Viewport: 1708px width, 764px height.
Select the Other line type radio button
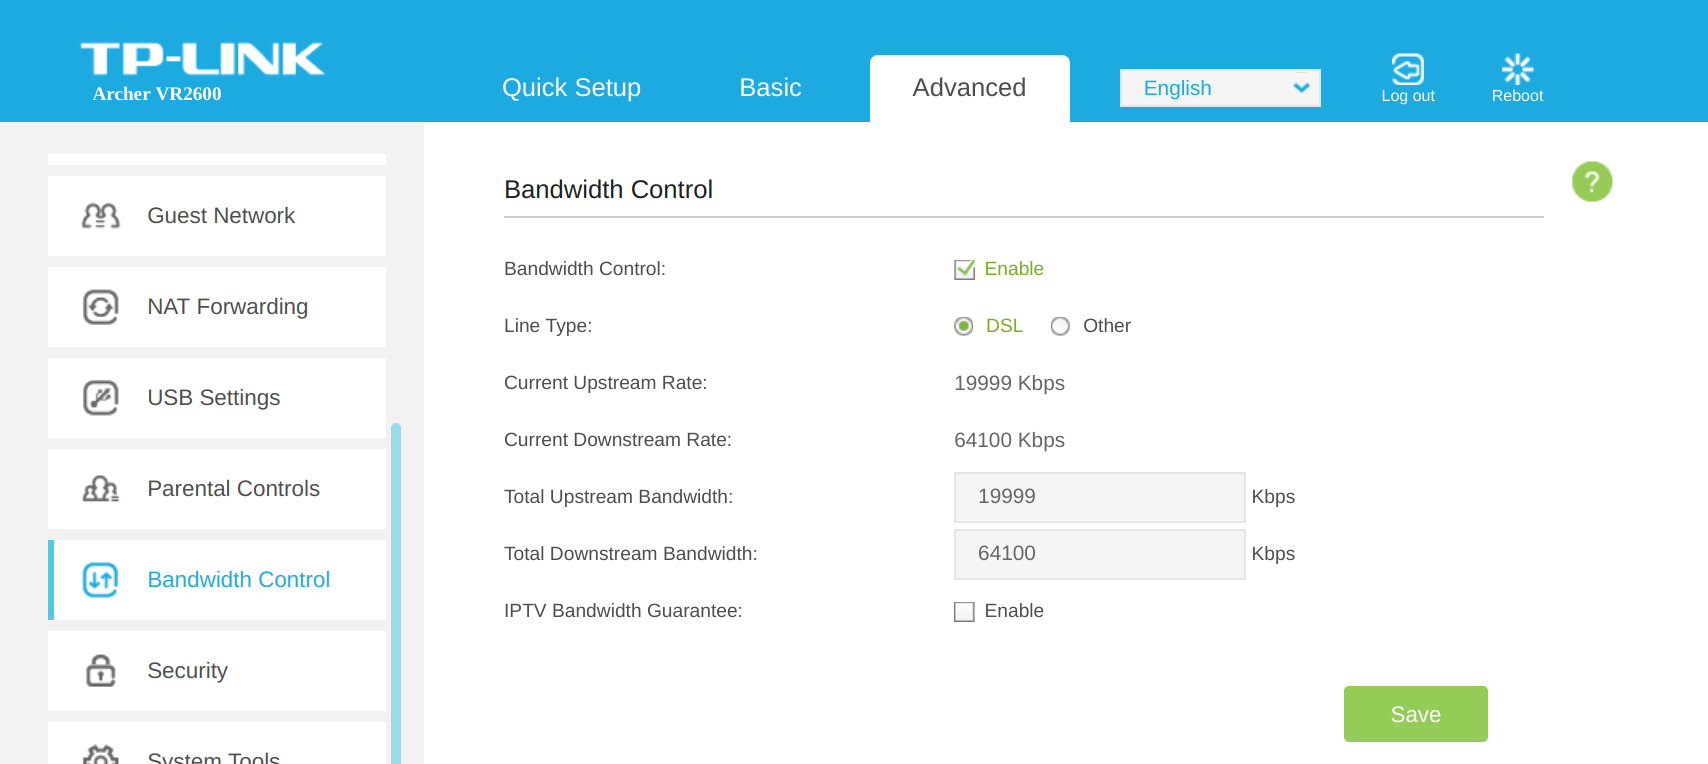point(1060,326)
